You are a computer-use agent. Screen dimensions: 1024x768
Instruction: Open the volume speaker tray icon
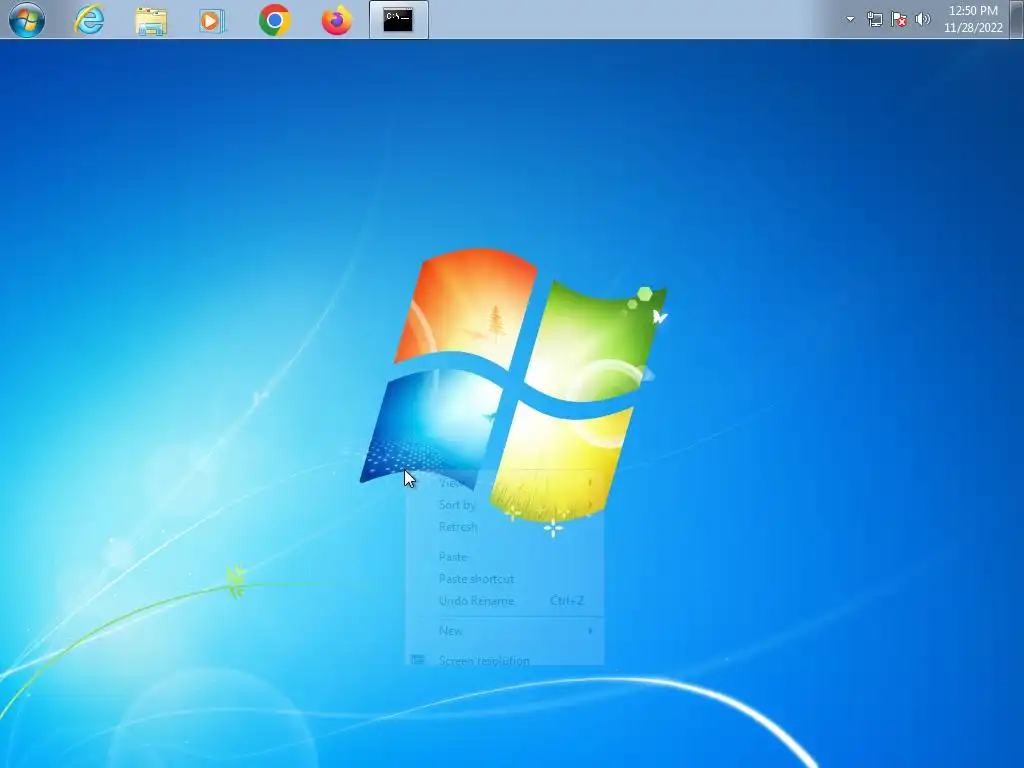coord(923,19)
